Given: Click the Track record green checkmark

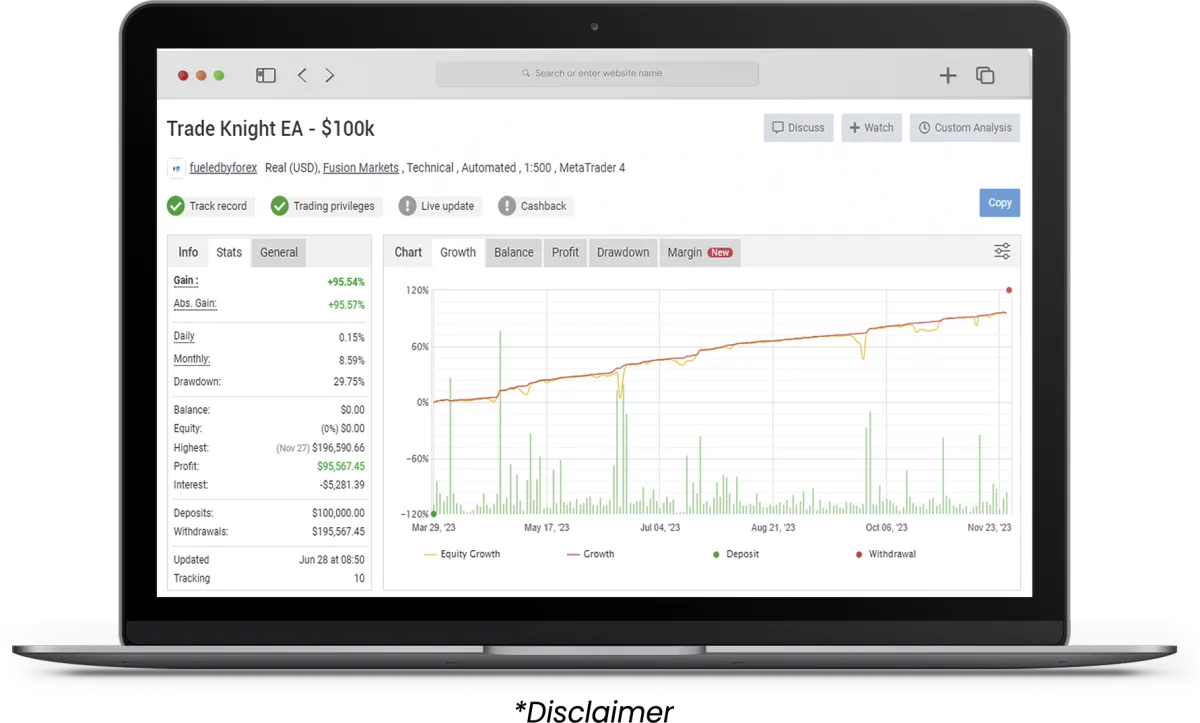Looking at the screenshot, I should [176, 206].
